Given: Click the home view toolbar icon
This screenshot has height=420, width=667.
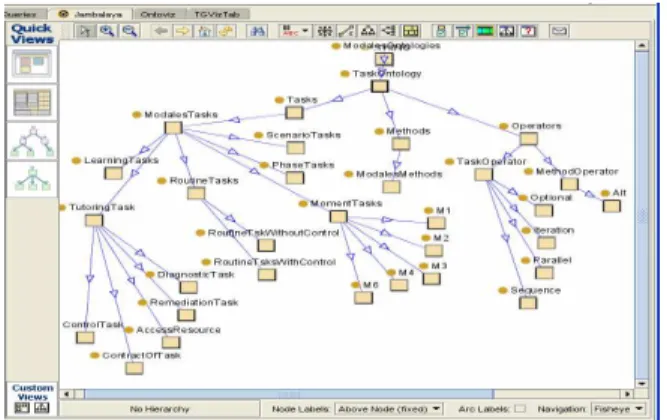Looking at the screenshot, I should click(205, 31).
